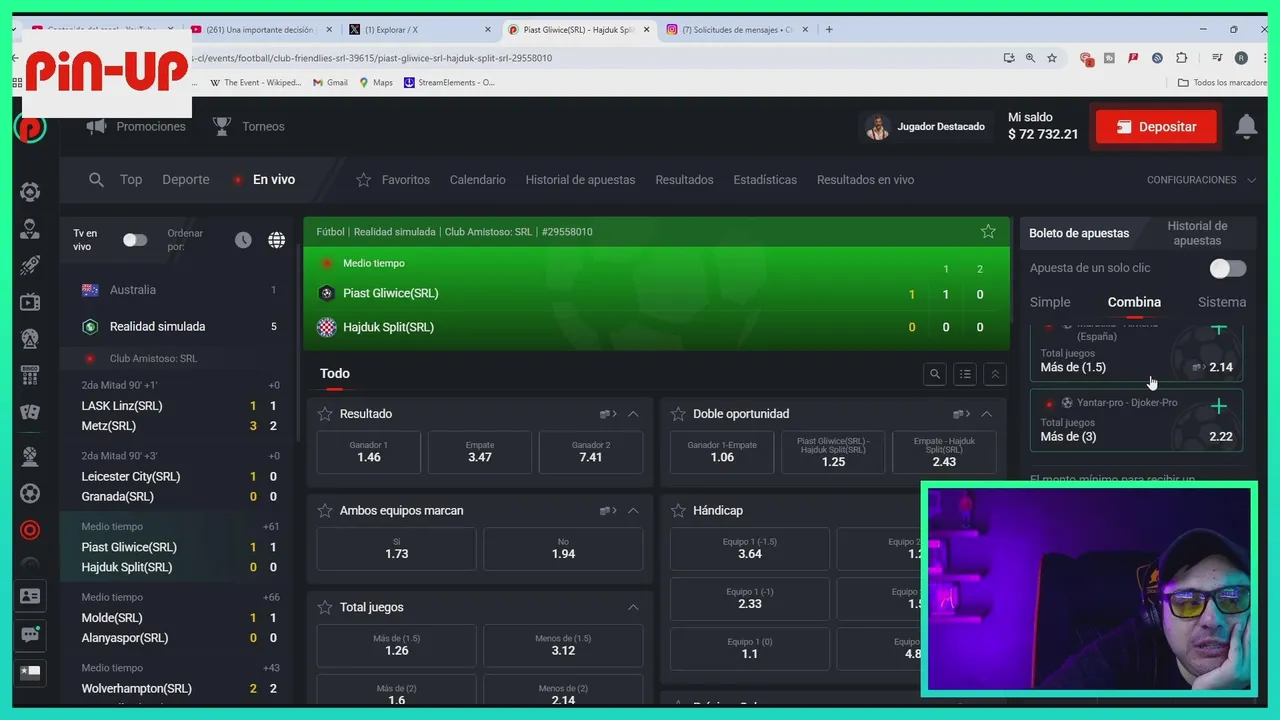This screenshot has height=720, width=1280.
Task: Open the rocket games sidebar icon
Action: 30,265
